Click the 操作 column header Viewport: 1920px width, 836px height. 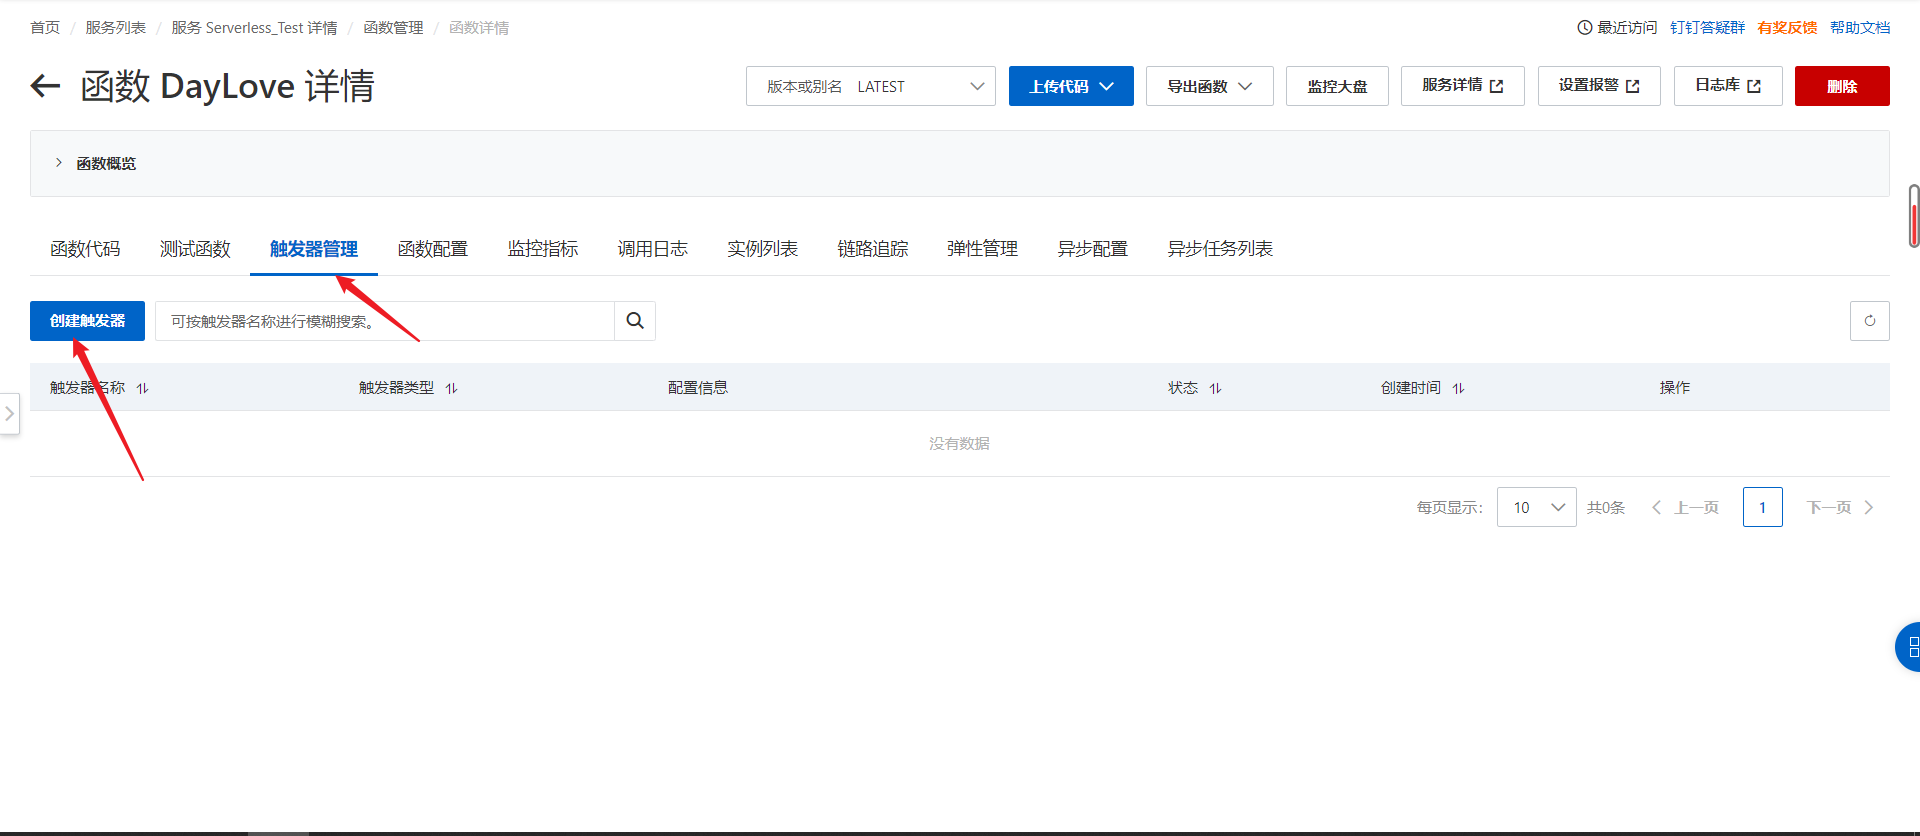(1675, 388)
